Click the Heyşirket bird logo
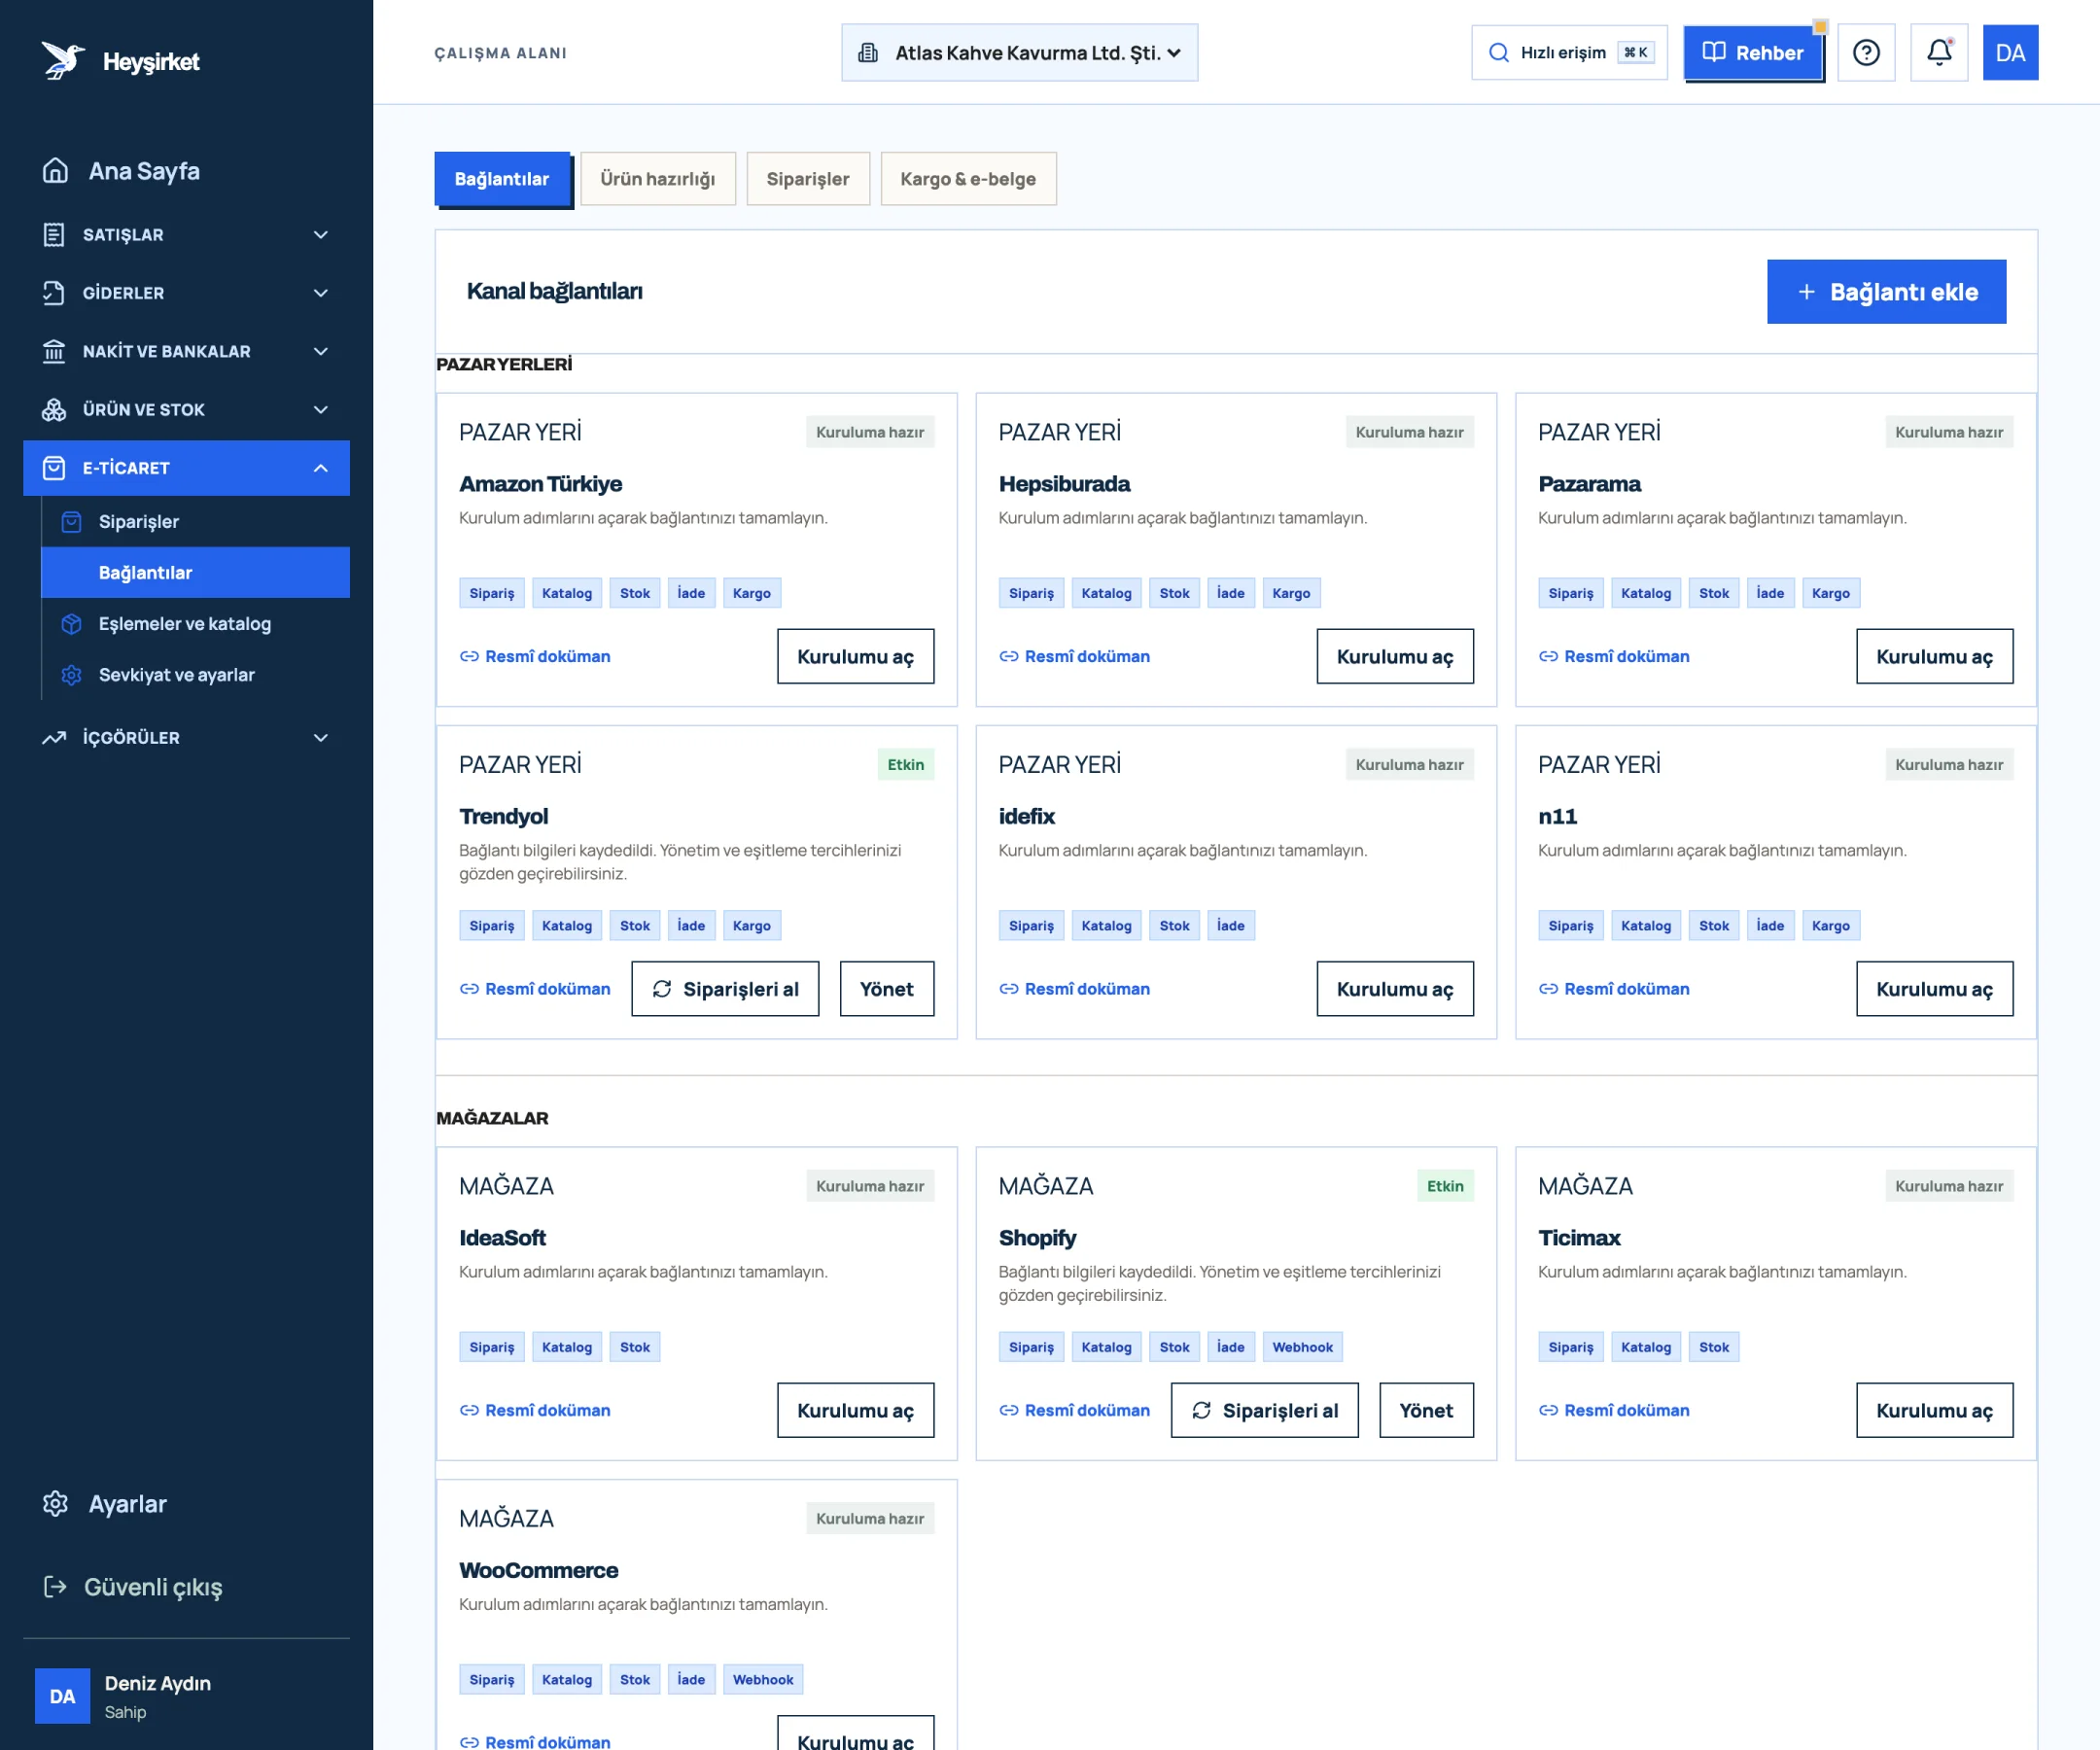This screenshot has width=2100, height=1750. tap(62, 60)
